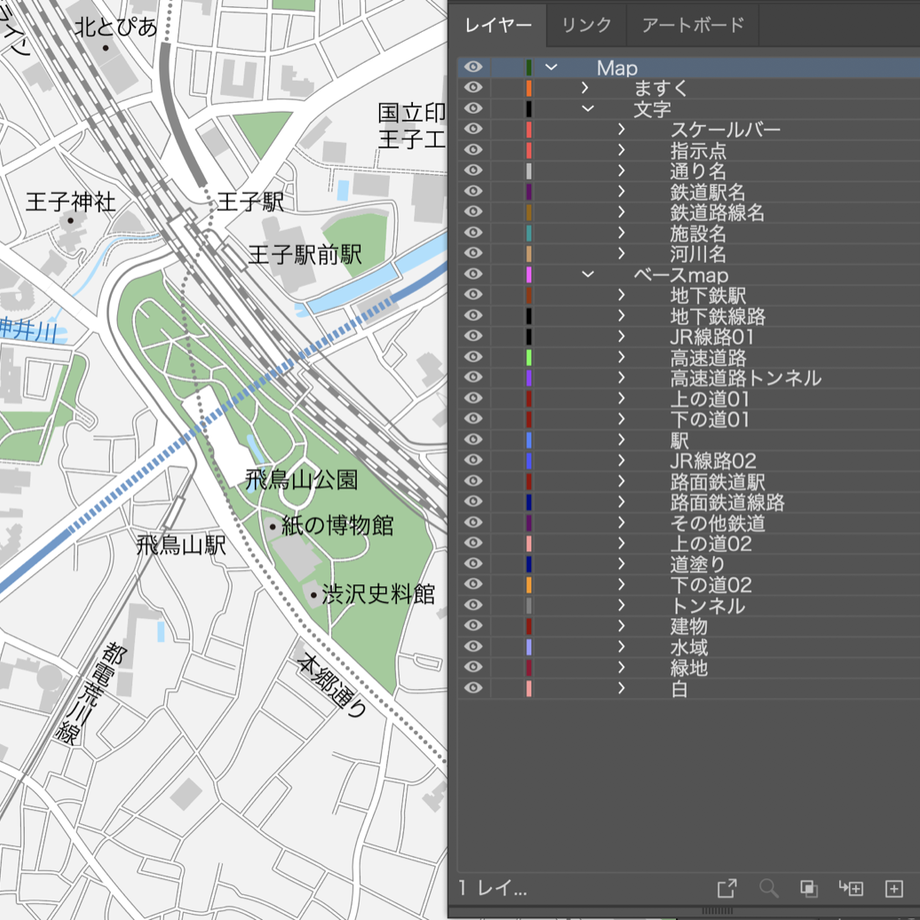
Task: Hide the 緑地 layer
Action: pos(473,667)
